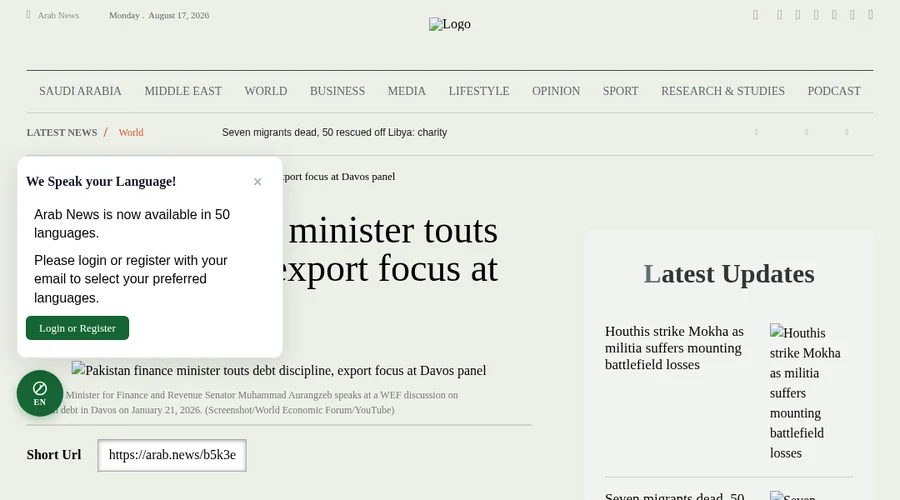The height and width of the screenshot is (500, 900).
Task: Click the 'Arab News is now available in 50 languages' text
Action: [132, 224]
